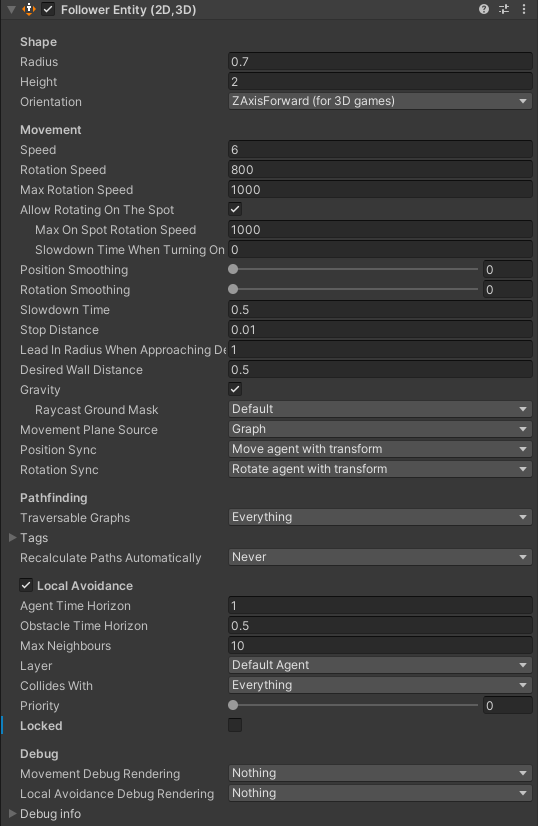Viewport: 538px width, 826px height.
Task: Click the Radius input field
Action: point(380,62)
